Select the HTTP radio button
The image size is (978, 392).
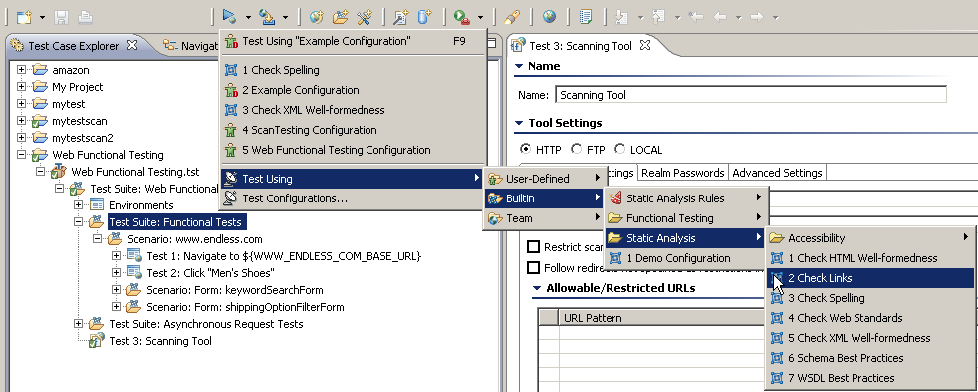[526, 149]
